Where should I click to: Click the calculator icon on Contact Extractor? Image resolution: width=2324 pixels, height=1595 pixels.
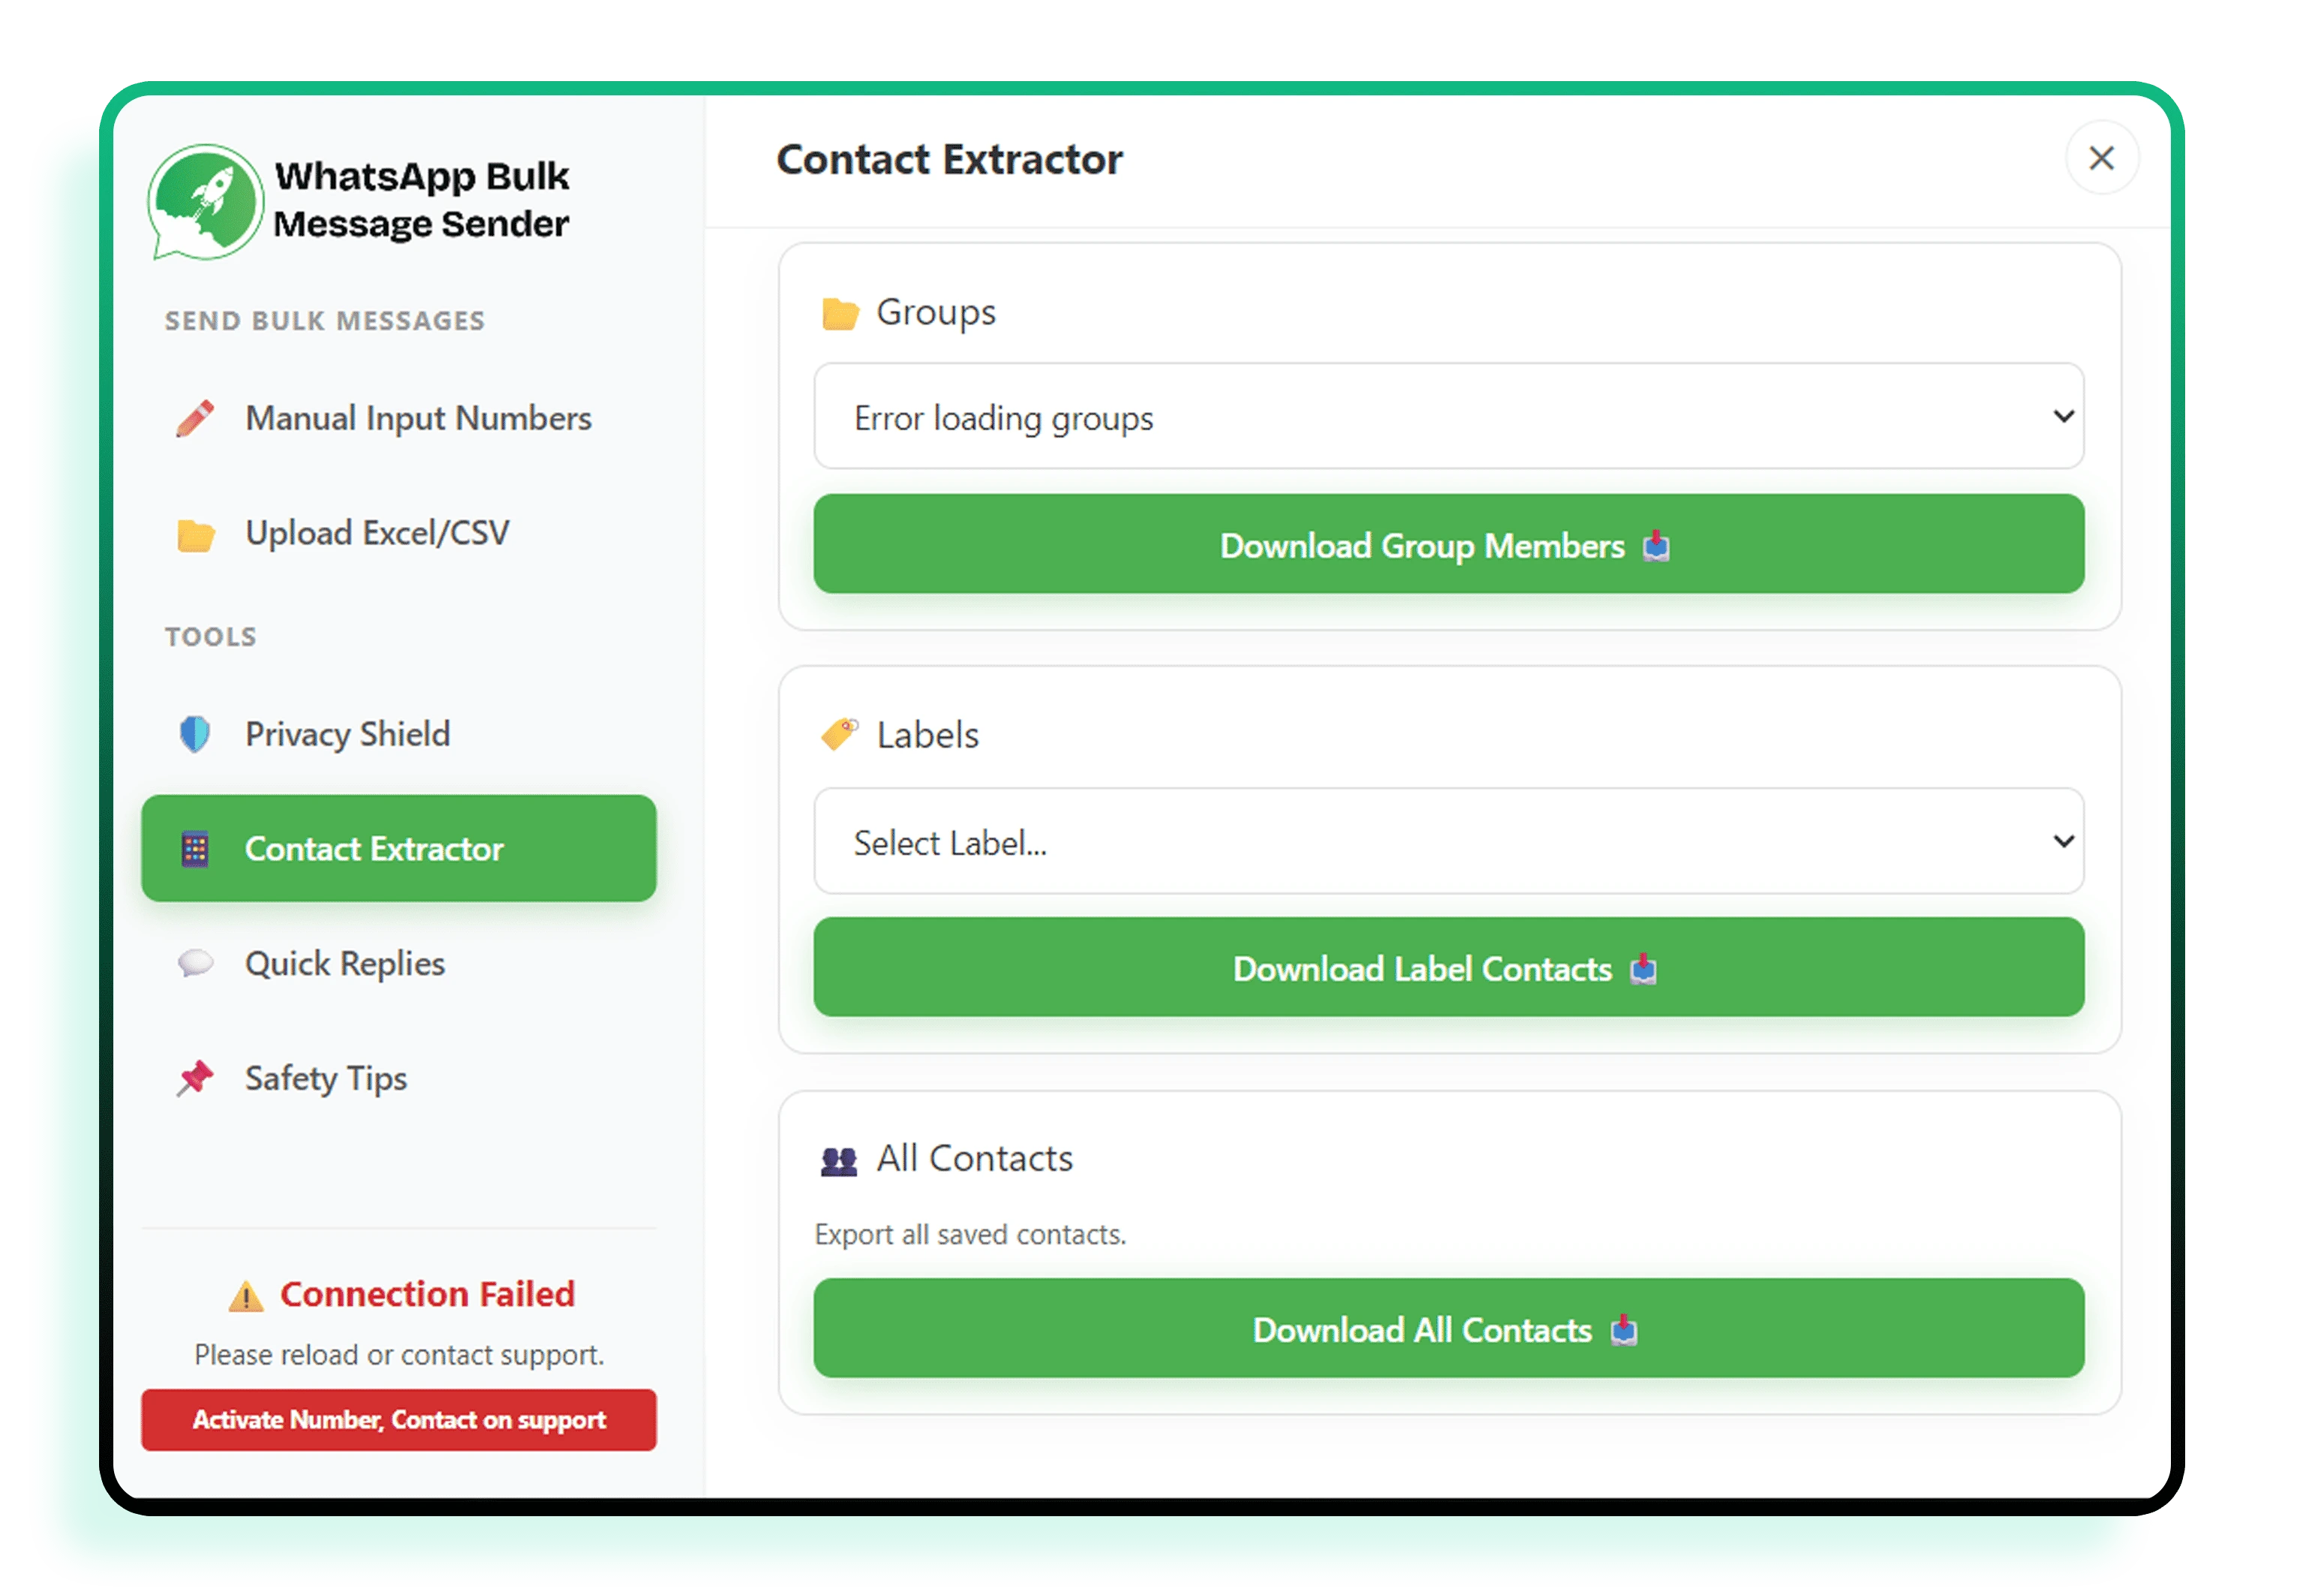196,848
